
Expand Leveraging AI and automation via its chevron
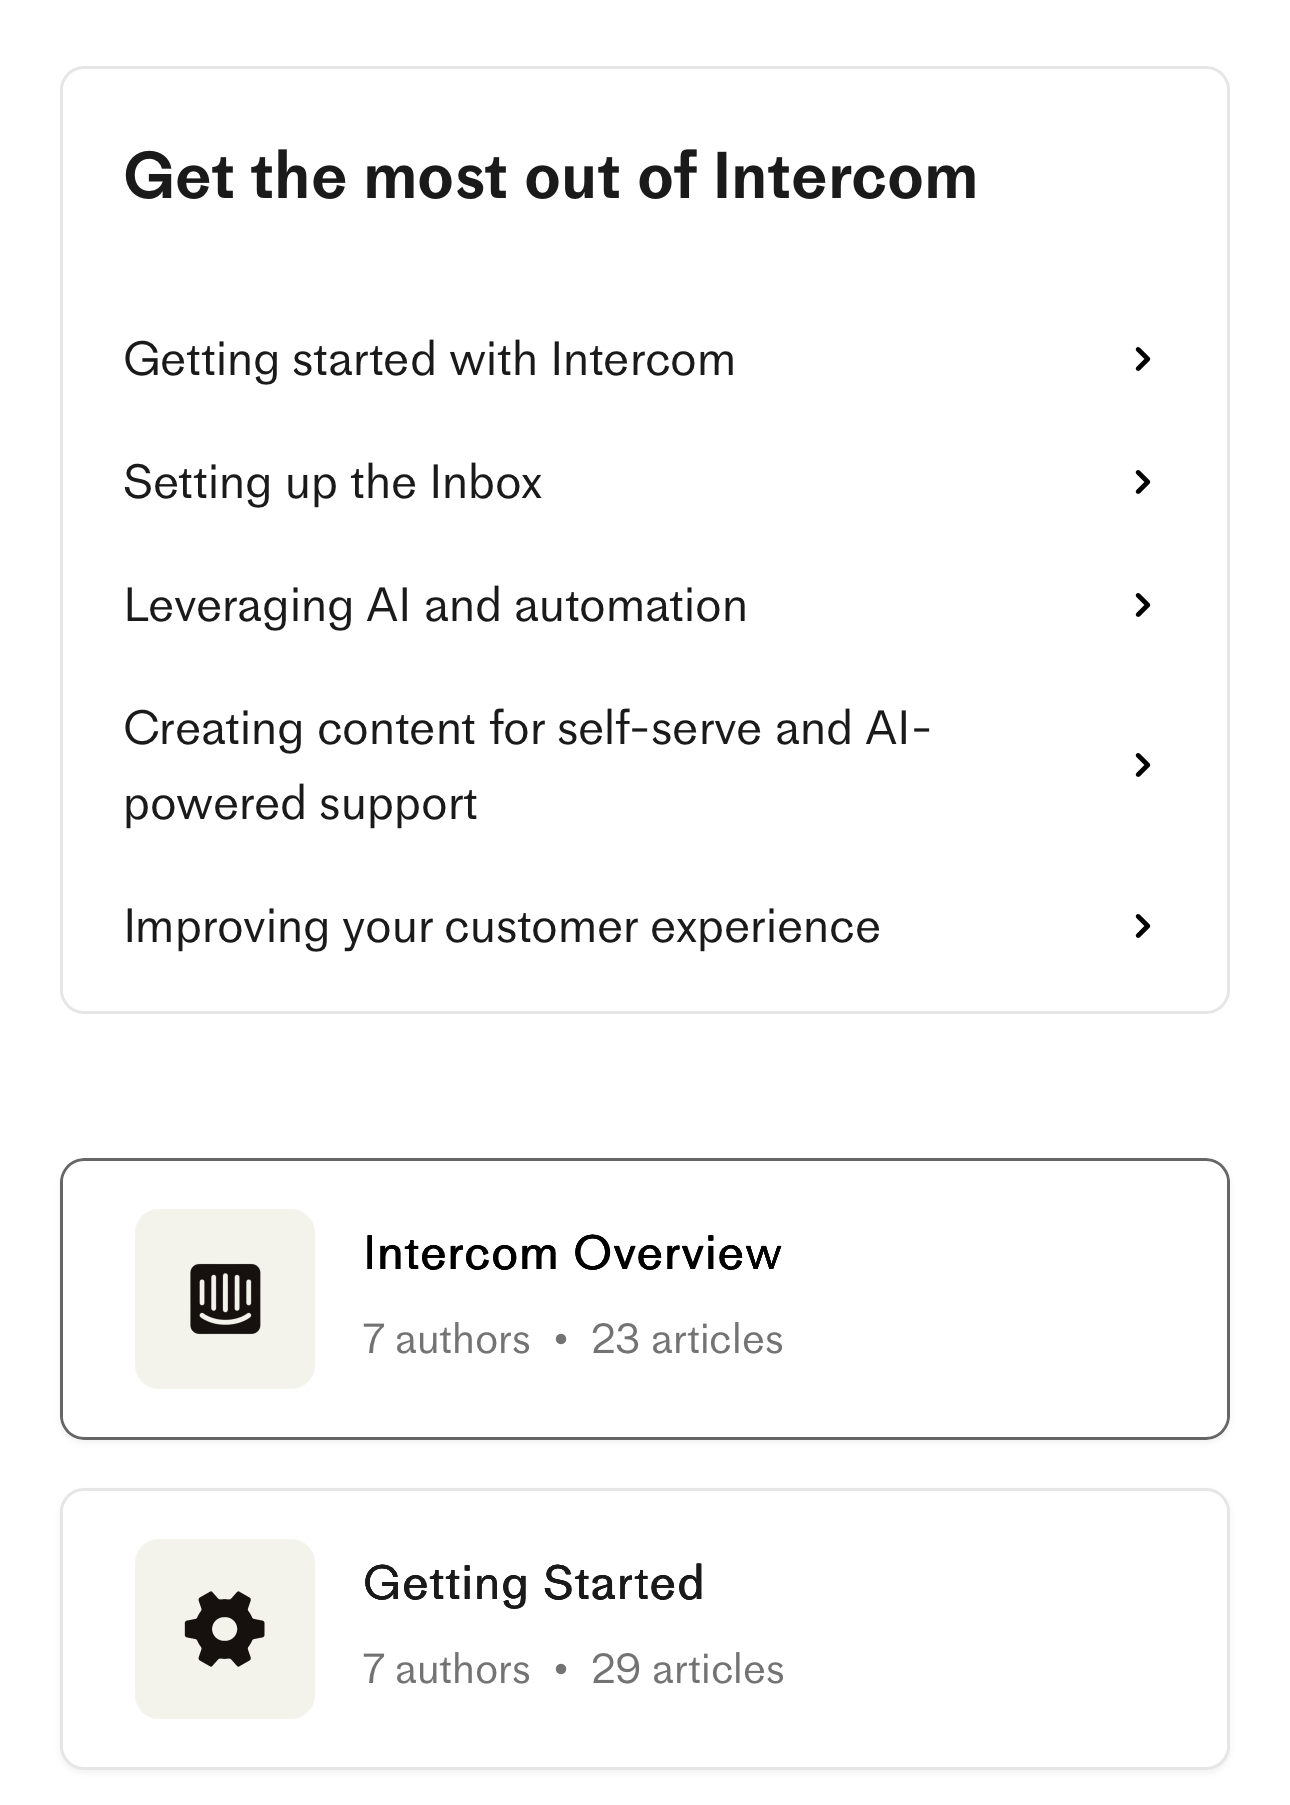point(1142,605)
